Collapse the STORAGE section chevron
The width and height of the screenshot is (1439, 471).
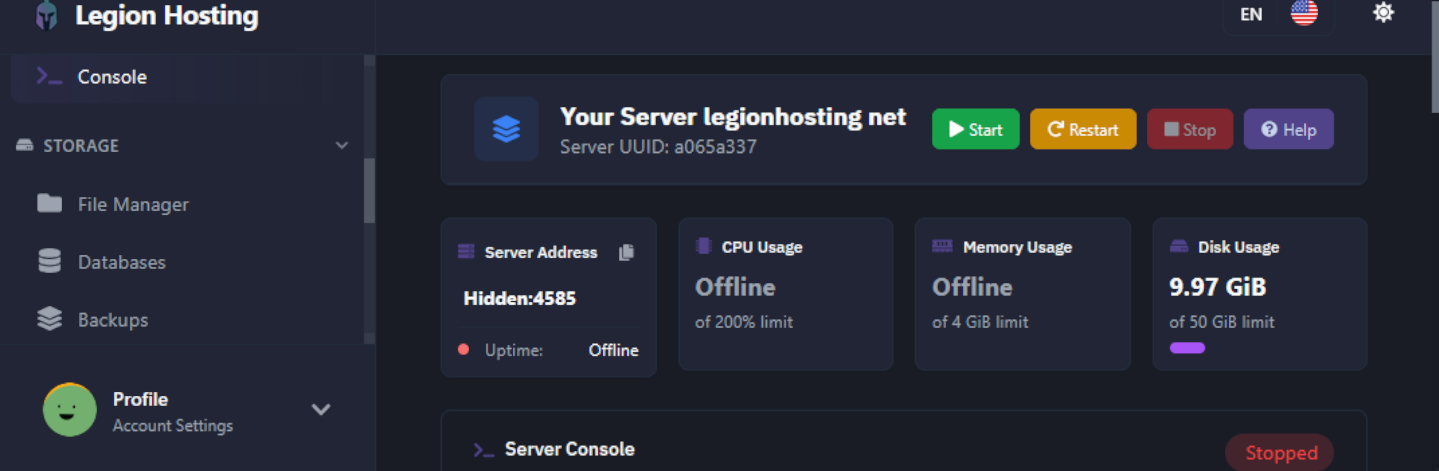(342, 145)
